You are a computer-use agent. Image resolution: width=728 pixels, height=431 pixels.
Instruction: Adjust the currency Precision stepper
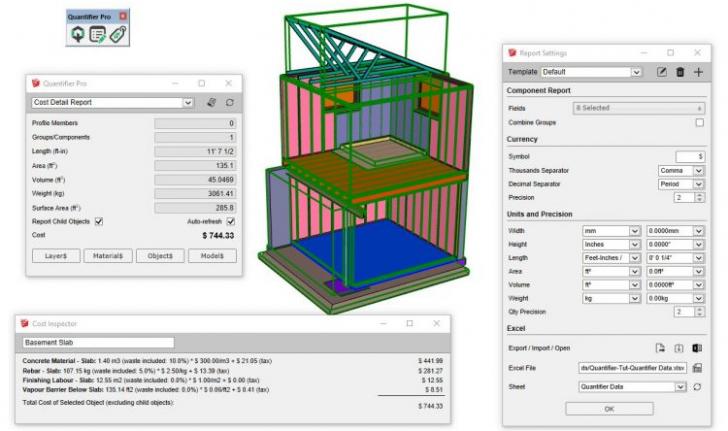699,197
